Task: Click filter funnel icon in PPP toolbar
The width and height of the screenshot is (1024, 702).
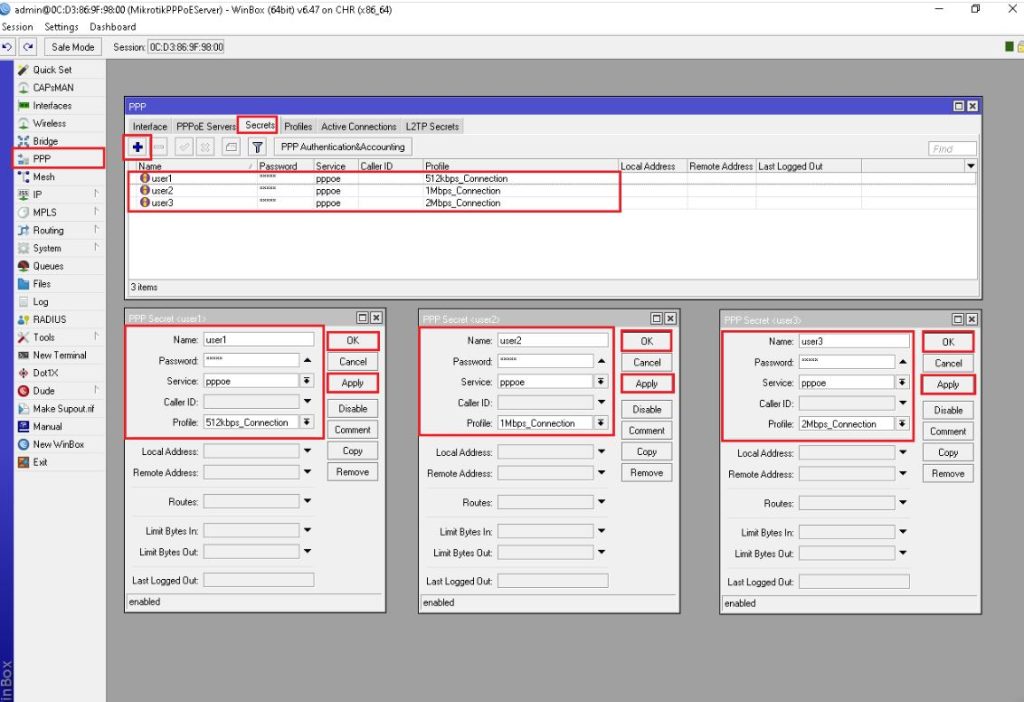Action: point(257,148)
